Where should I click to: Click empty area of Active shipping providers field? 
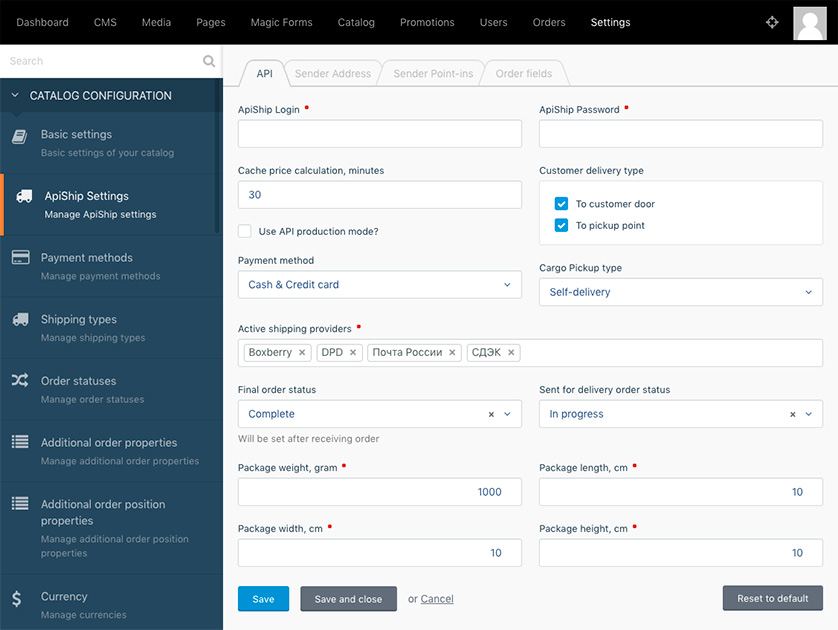tap(671, 353)
